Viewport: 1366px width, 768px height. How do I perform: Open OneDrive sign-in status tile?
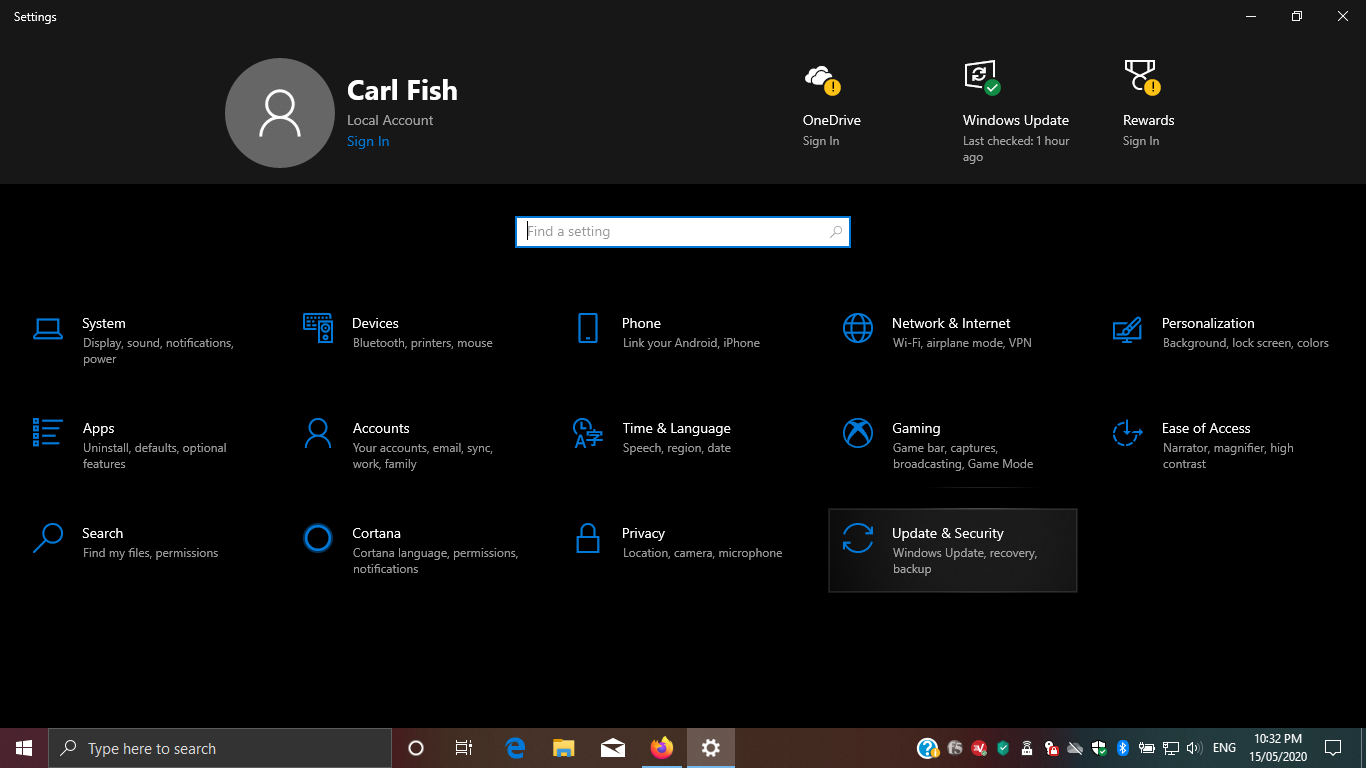(x=831, y=120)
